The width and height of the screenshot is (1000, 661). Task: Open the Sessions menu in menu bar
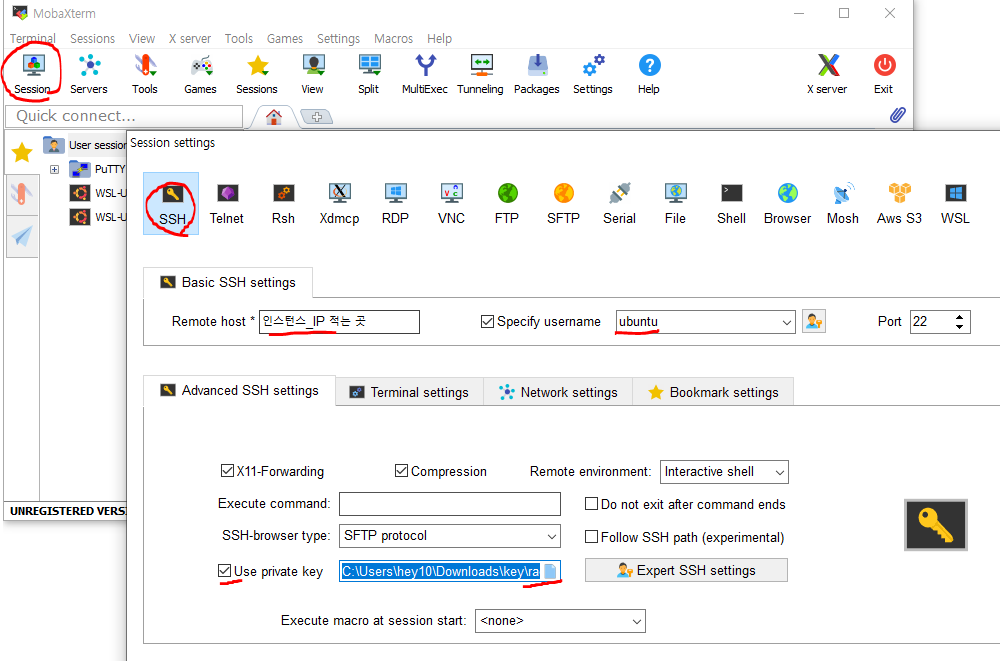pos(92,38)
